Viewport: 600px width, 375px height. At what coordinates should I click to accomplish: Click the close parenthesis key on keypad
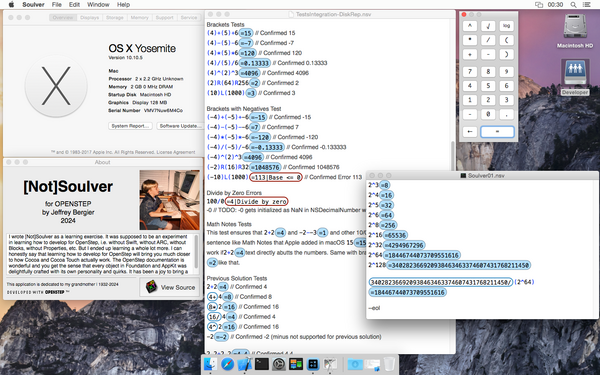(x=506, y=54)
